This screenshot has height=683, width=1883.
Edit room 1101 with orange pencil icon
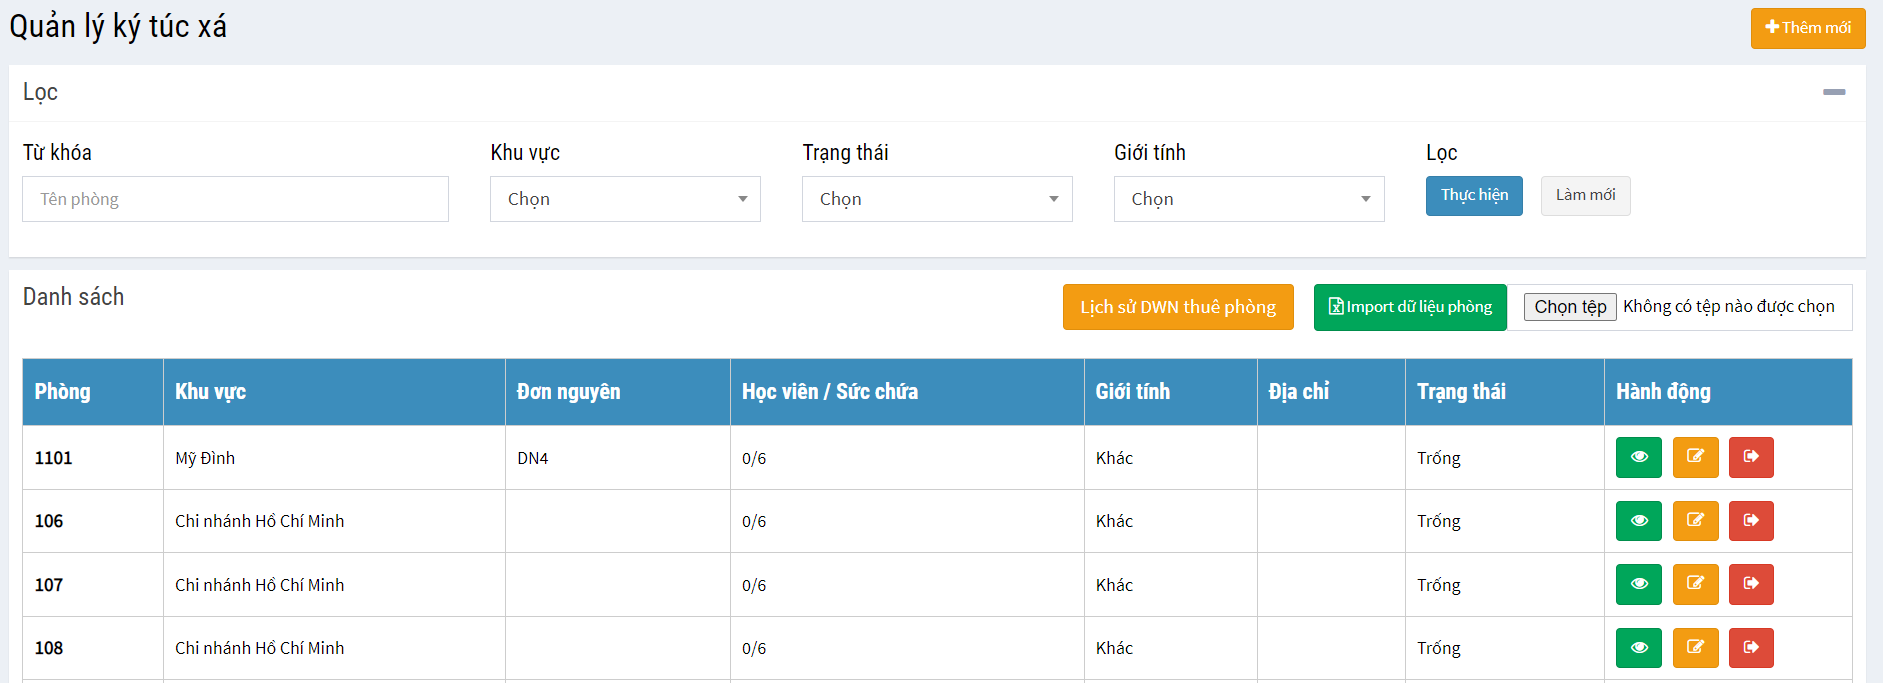pos(1695,457)
